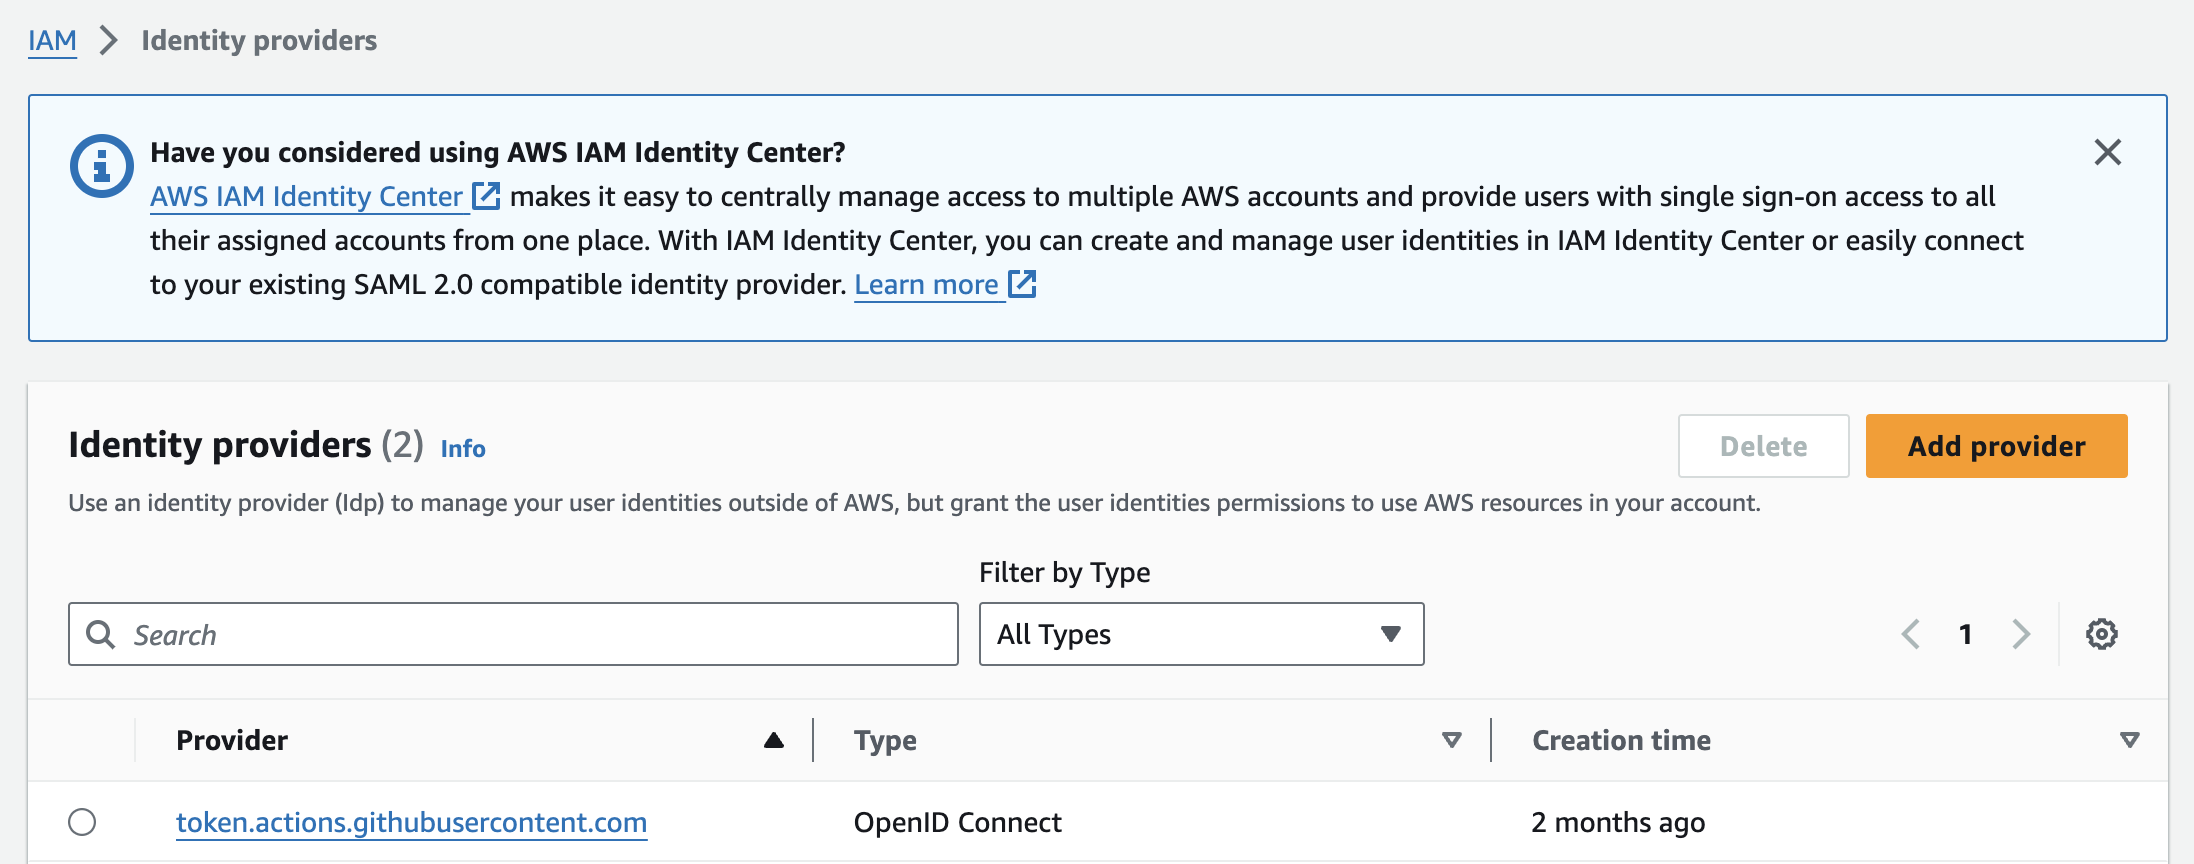Sort by Creation time column arrow

[2130, 740]
